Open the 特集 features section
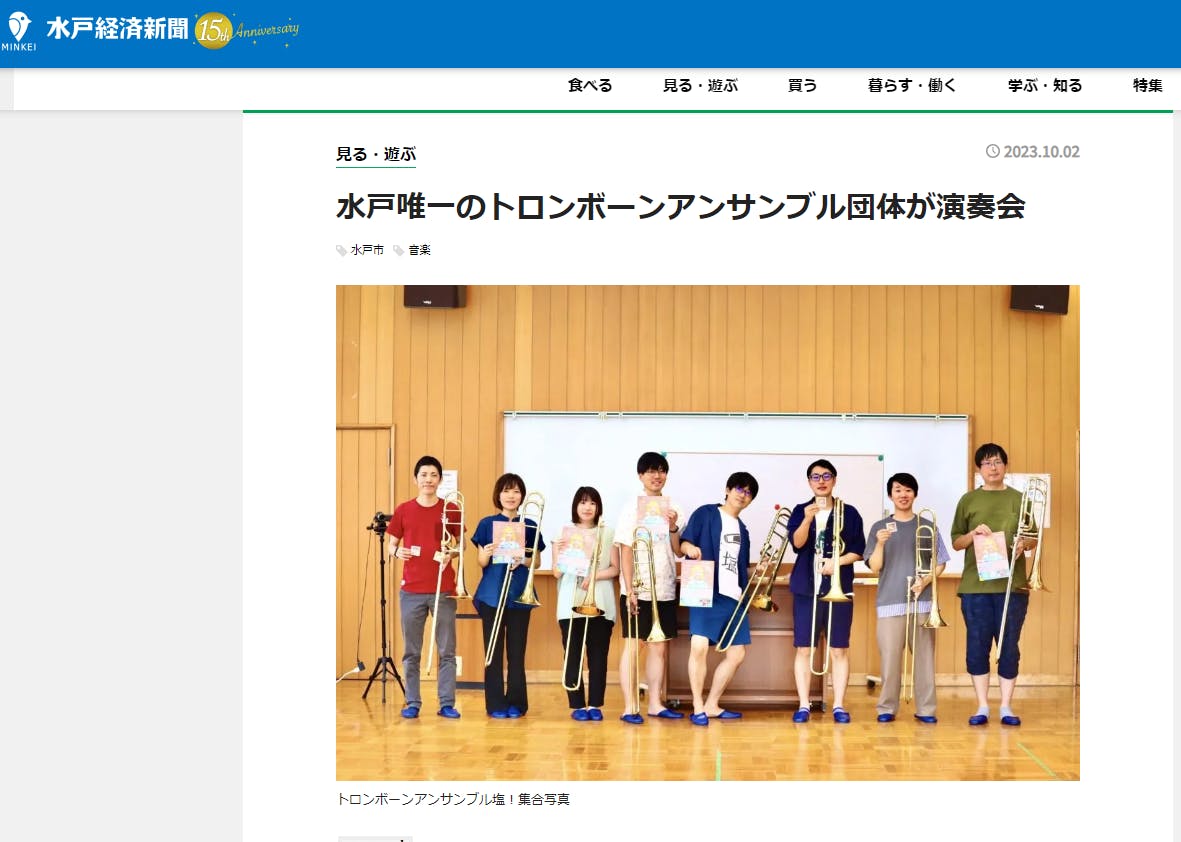1181x842 pixels. 1147,86
